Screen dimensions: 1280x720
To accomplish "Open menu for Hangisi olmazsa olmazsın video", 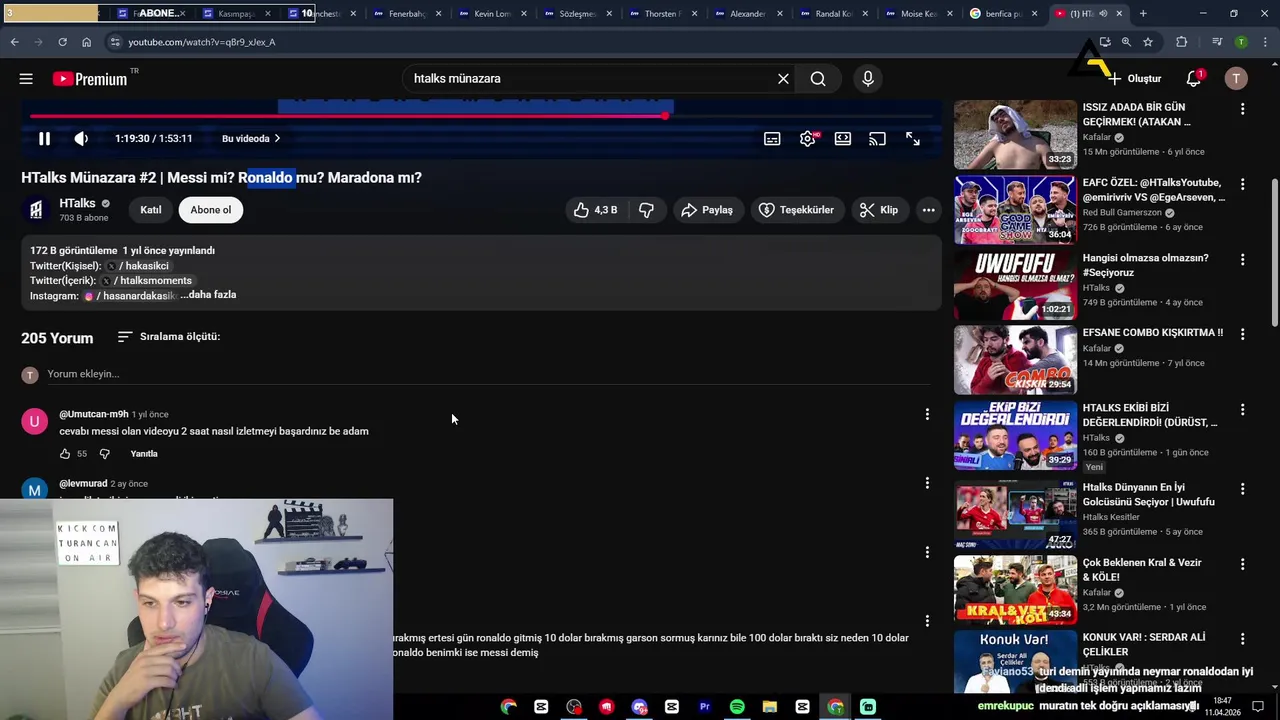I will click(x=1243, y=259).
